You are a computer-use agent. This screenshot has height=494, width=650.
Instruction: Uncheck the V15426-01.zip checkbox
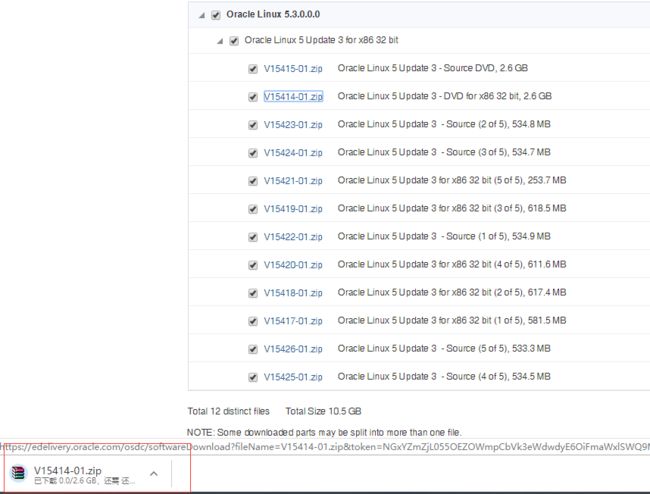pos(252,349)
